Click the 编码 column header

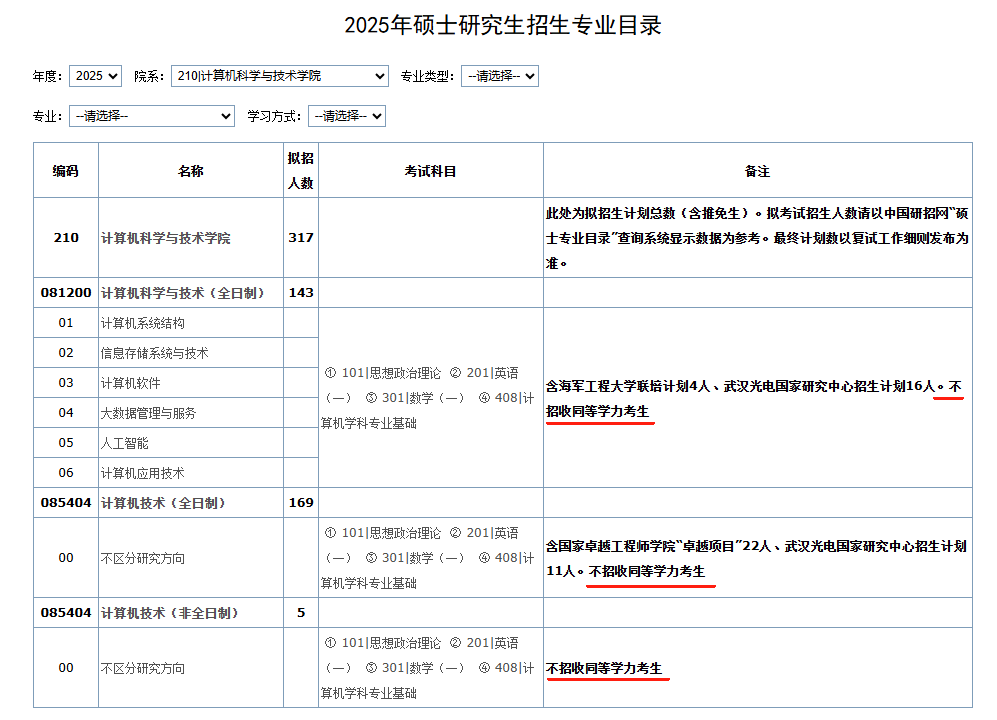(x=66, y=171)
